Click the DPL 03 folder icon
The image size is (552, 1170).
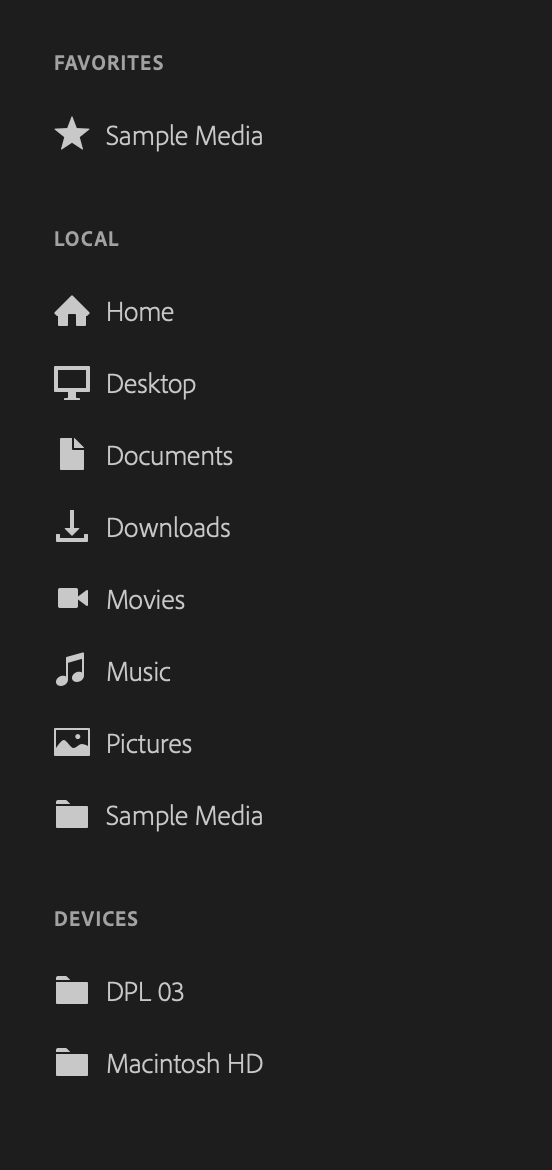pos(72,990)
